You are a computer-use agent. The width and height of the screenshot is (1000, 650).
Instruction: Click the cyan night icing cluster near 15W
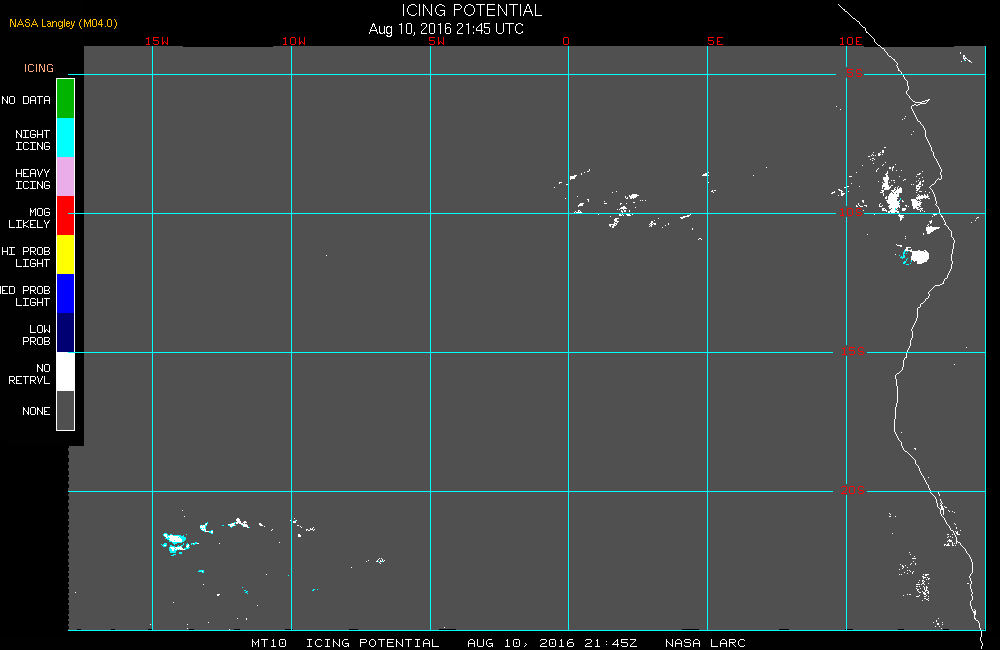coord(177,542)
